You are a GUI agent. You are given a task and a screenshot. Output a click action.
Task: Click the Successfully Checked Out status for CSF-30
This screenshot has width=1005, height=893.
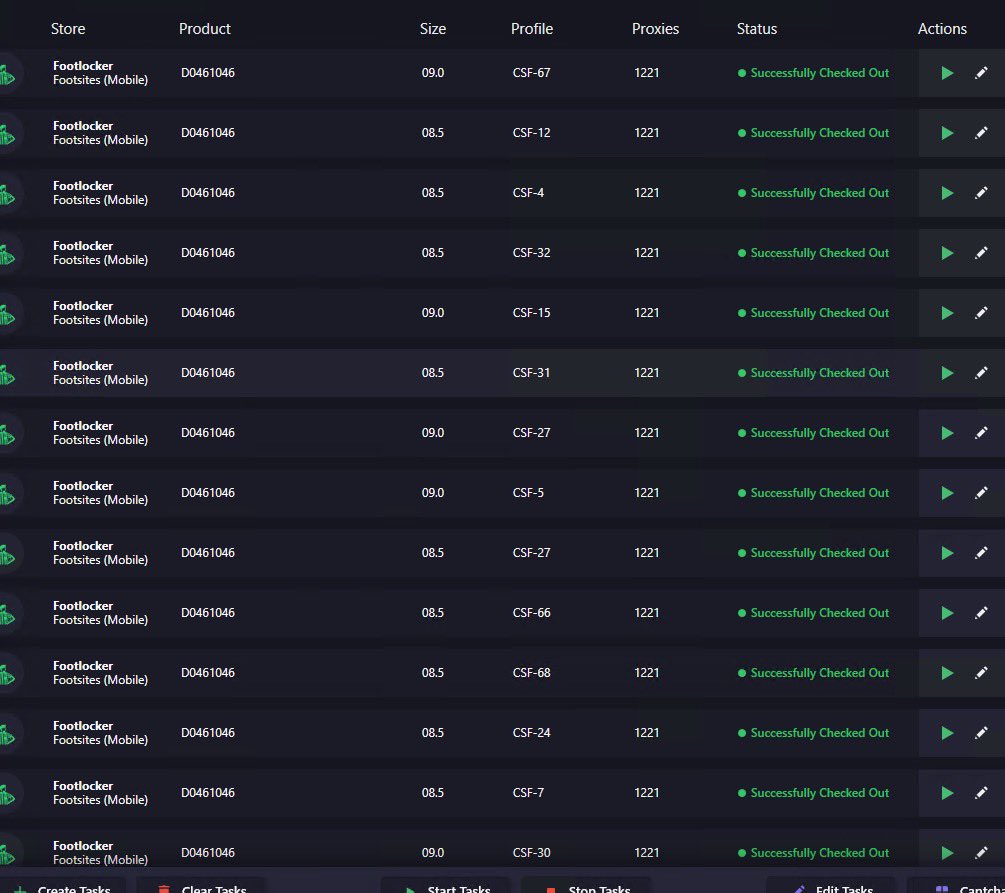[813, 853]
